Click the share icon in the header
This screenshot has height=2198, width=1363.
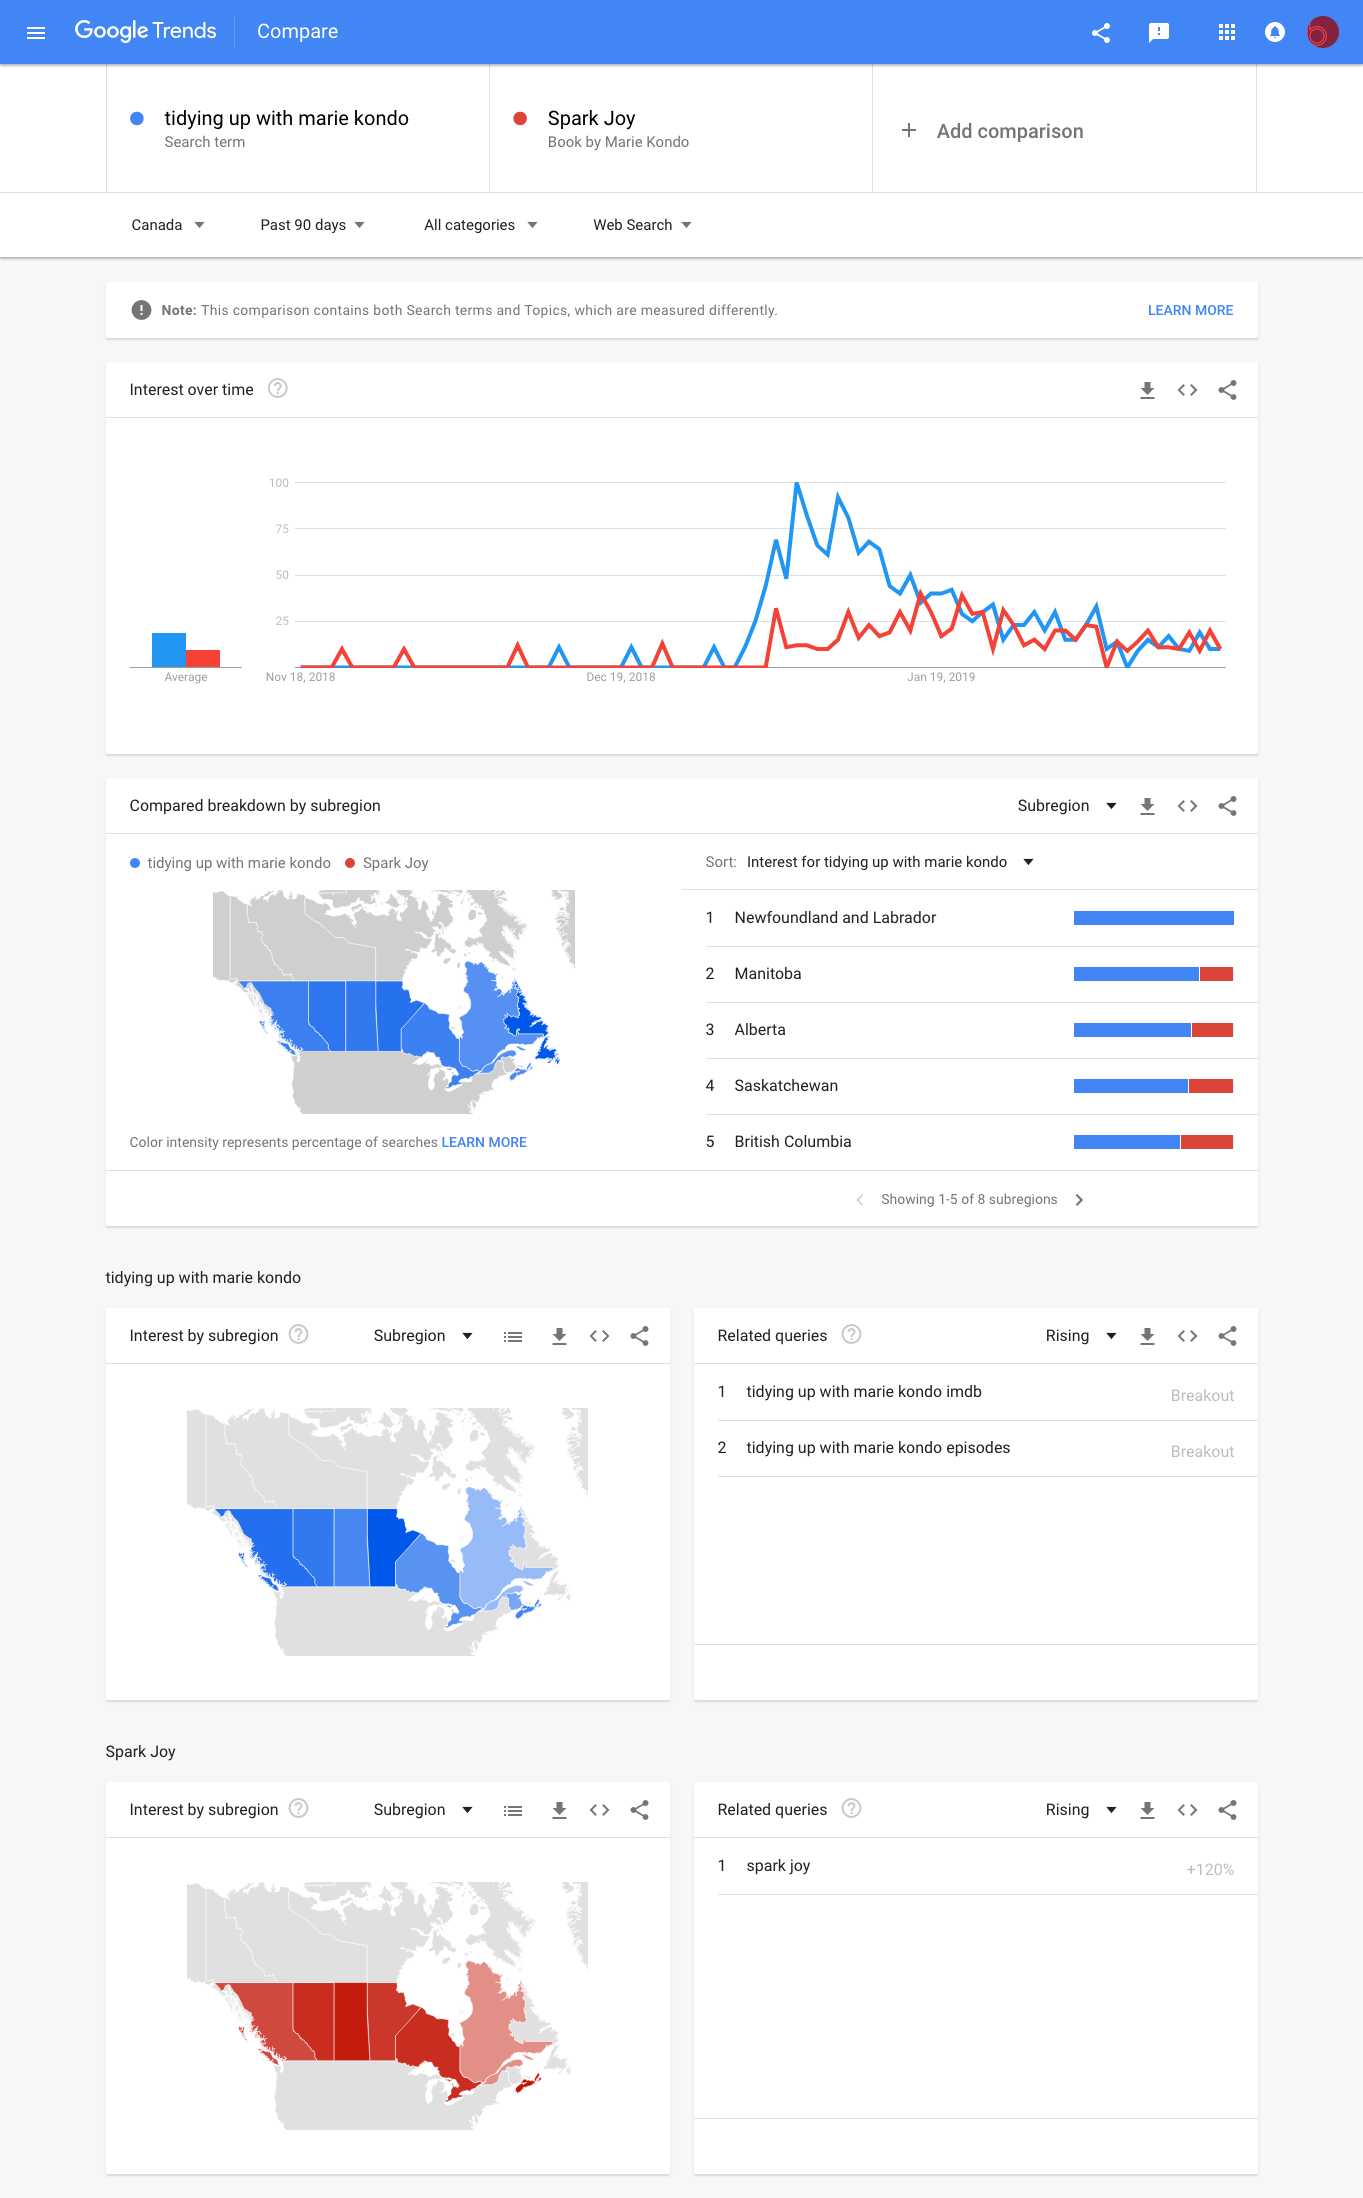click(1101, 32)
